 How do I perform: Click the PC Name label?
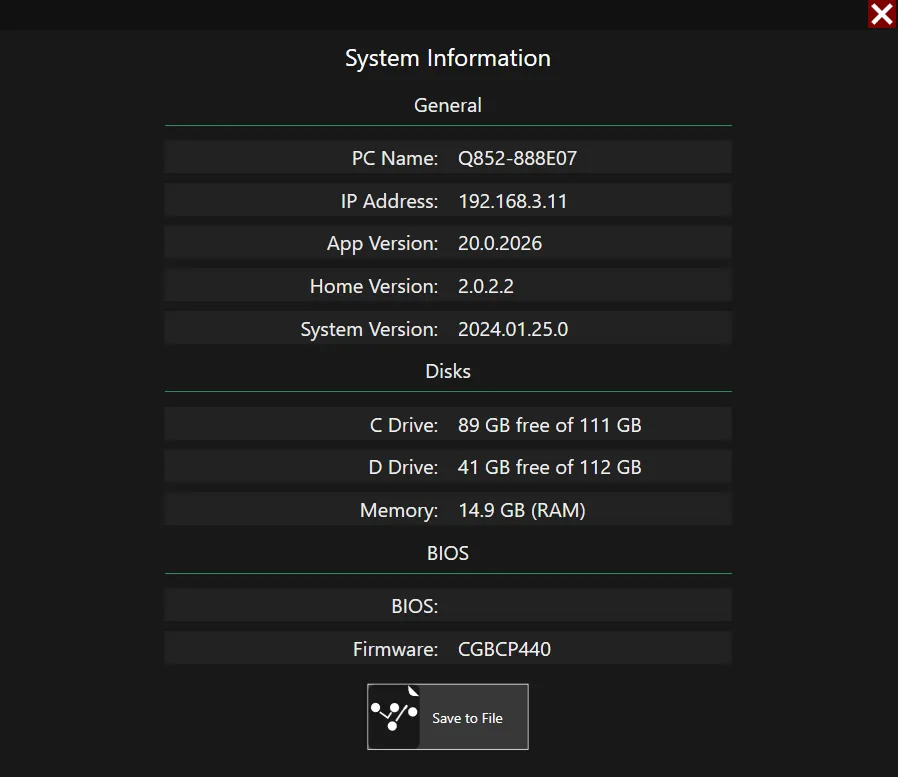[x=395, y=158]
